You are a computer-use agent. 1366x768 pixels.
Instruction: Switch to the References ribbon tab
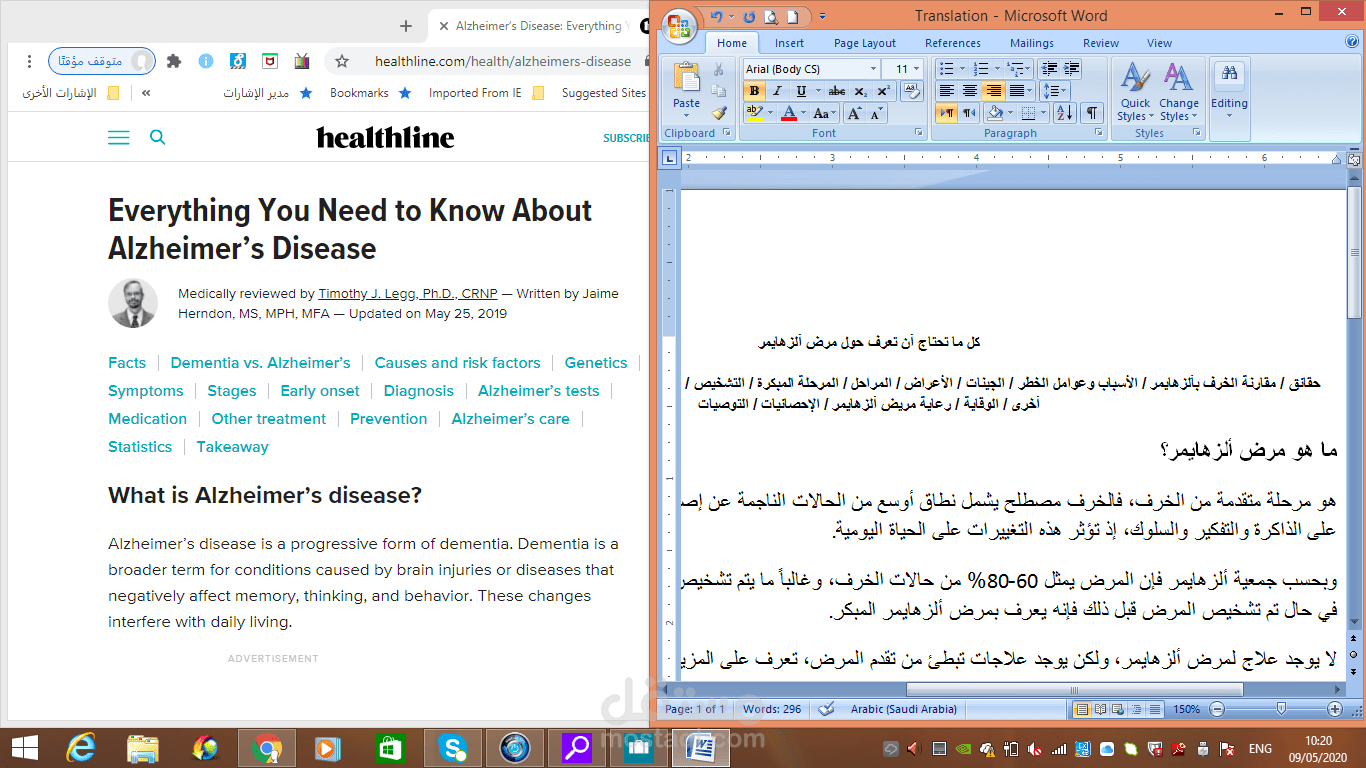point(953,43)
